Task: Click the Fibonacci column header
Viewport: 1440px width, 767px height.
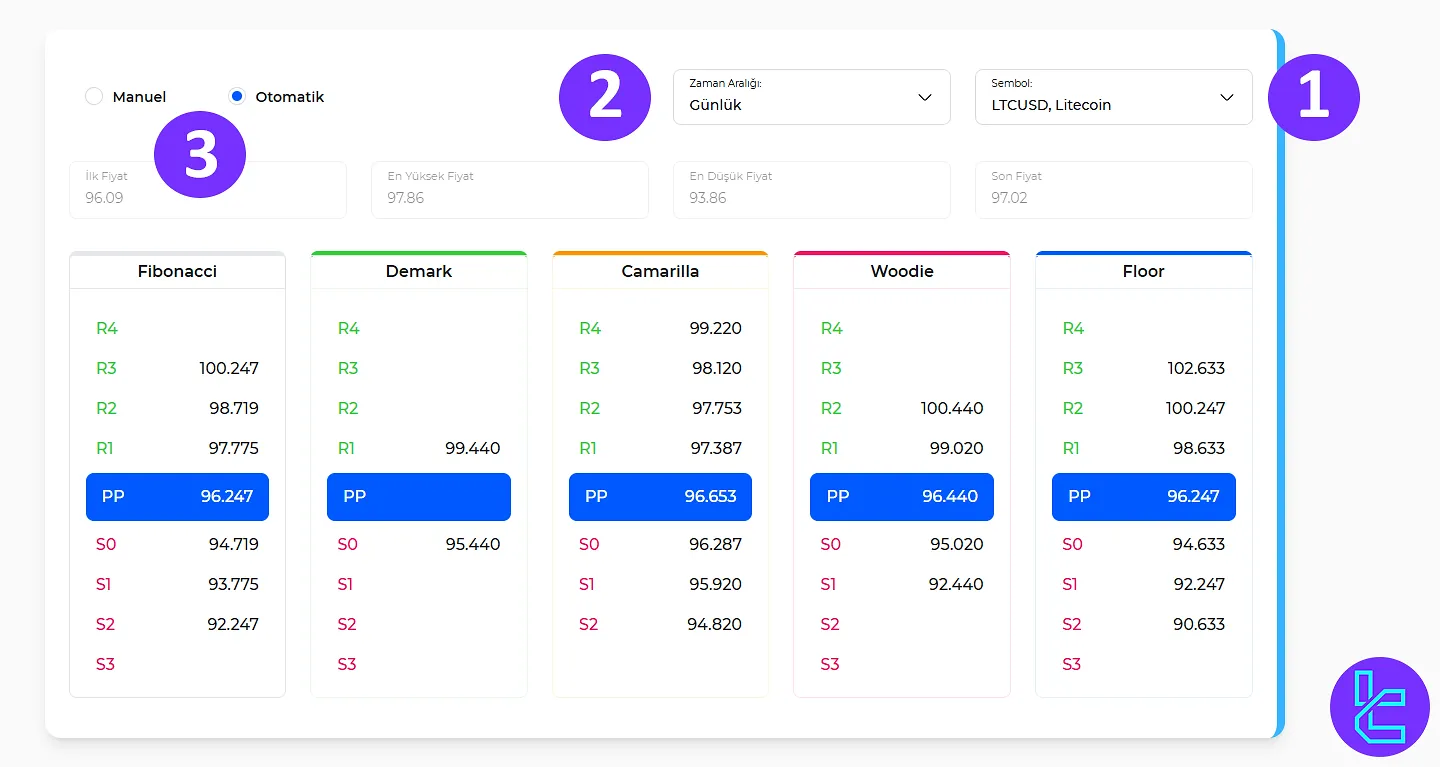Action: click(x=177, y=271)
